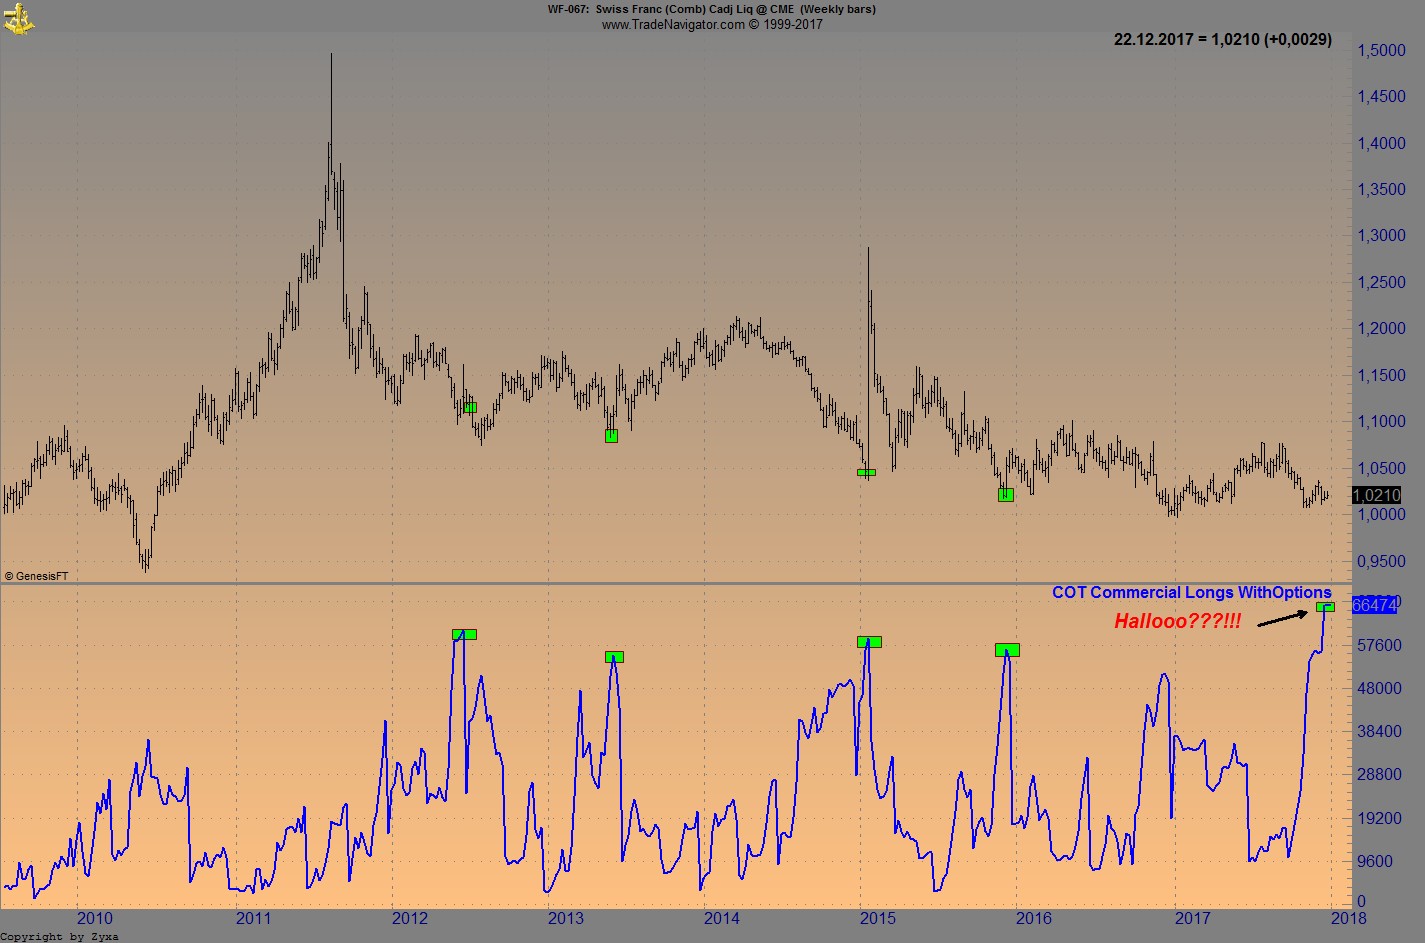Click the 9600 indicator axis label
This screenshot has width=1425, height=943.
coord(1376,861)
